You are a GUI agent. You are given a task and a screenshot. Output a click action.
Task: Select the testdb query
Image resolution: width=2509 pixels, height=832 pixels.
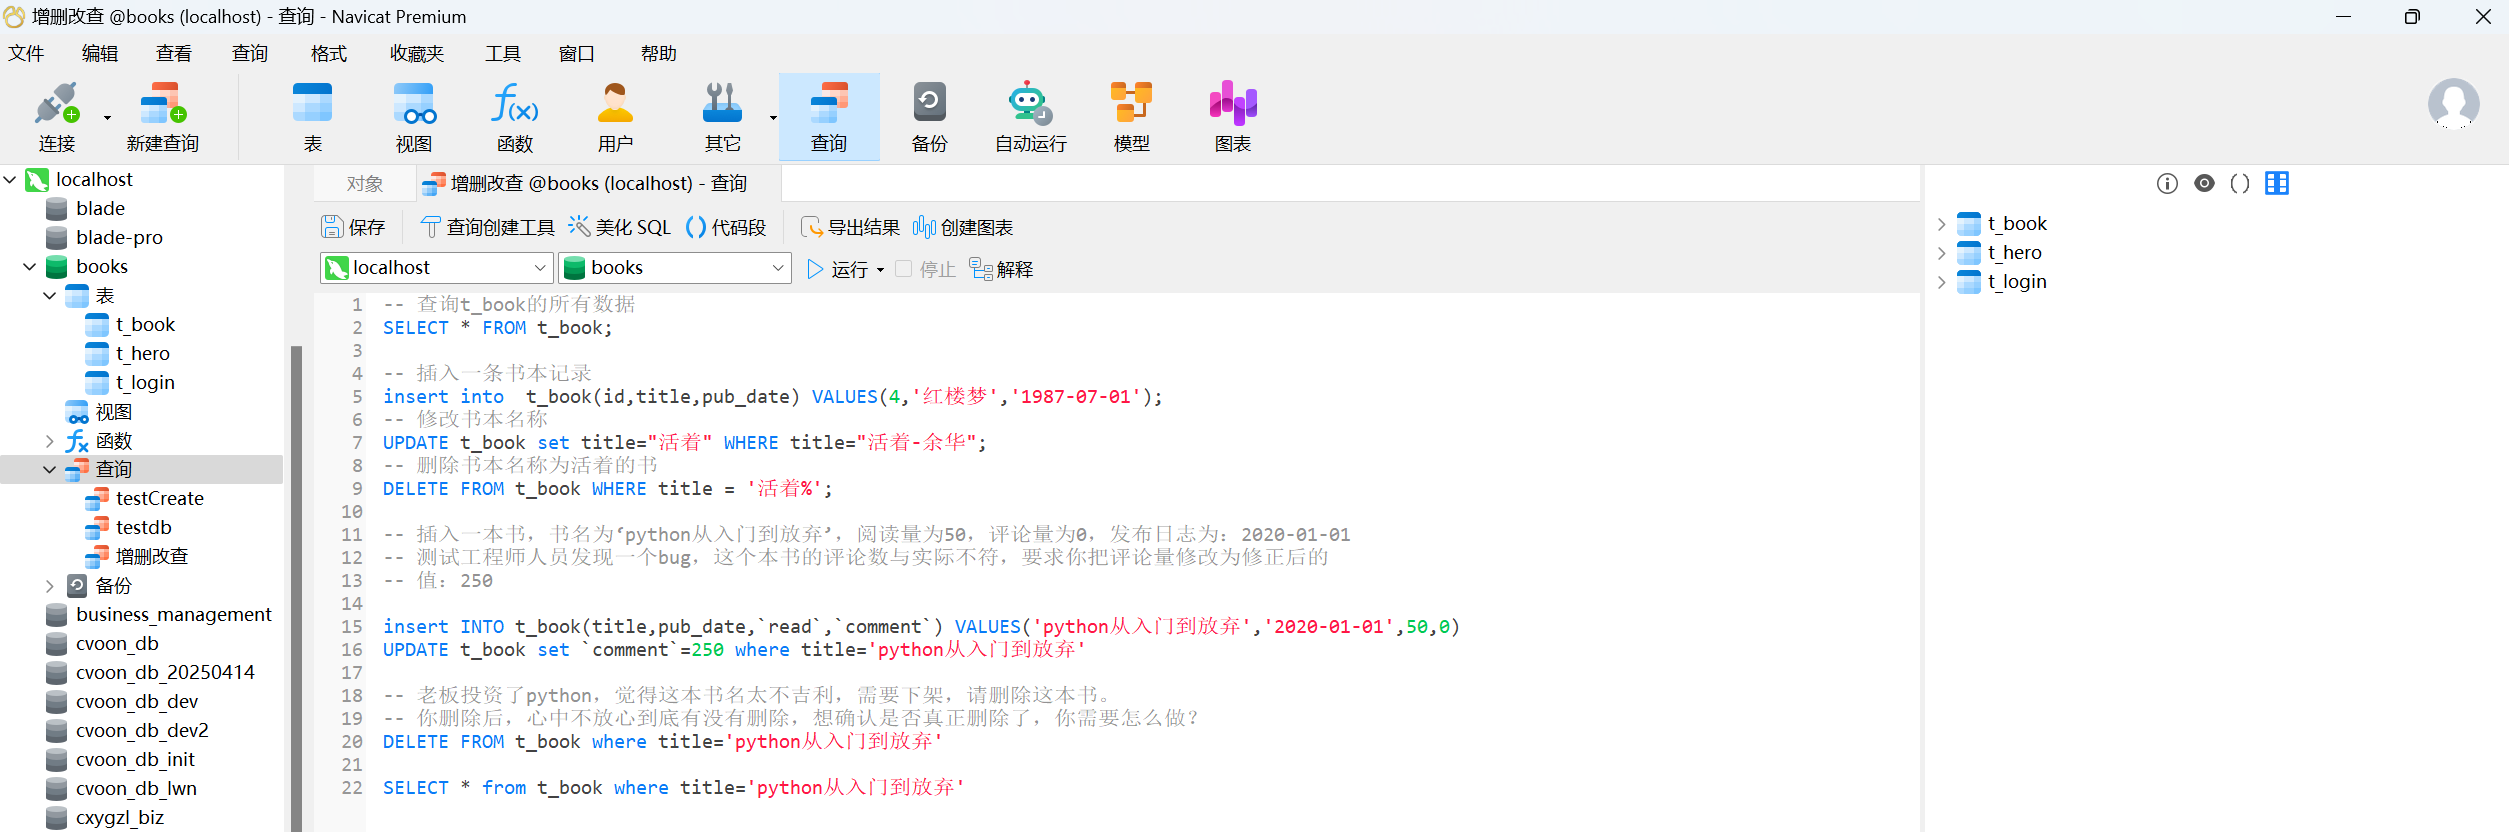(143, 528)
